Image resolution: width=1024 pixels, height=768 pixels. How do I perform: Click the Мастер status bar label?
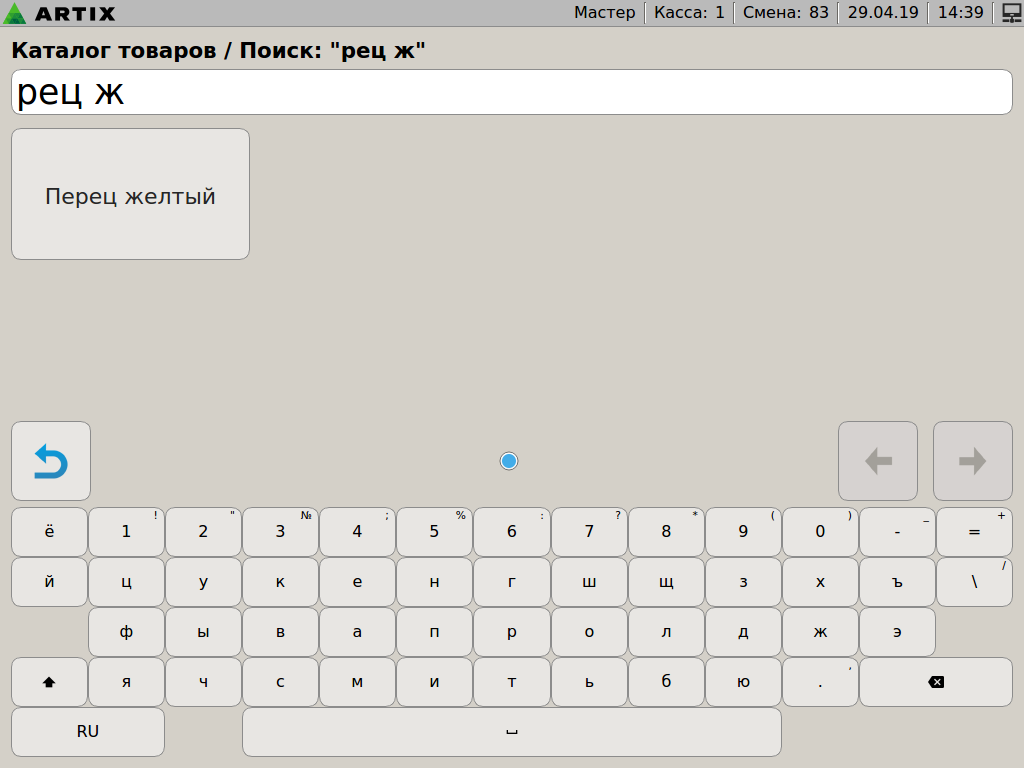(x=604, y=13)
